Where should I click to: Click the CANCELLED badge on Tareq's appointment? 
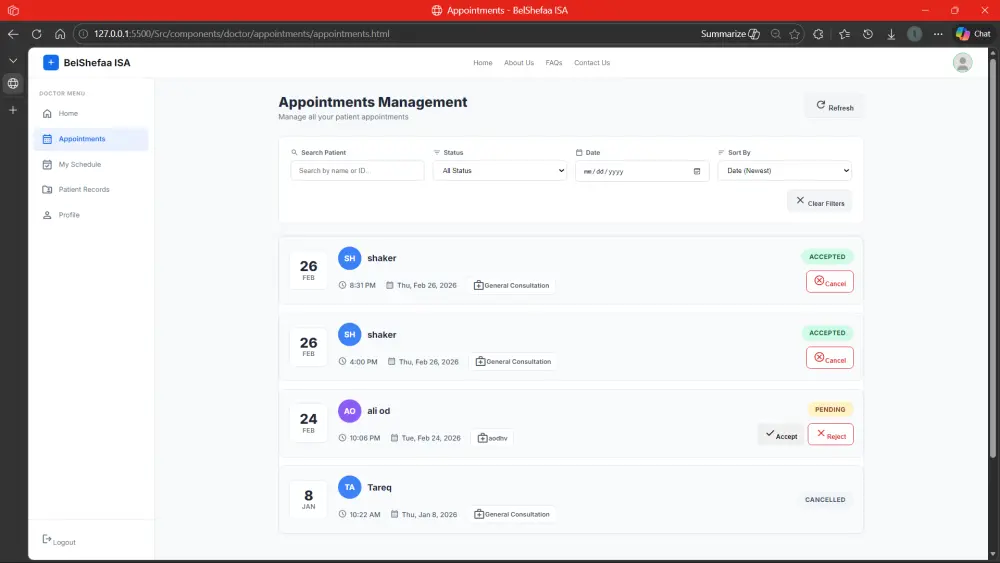click(825, 500)
